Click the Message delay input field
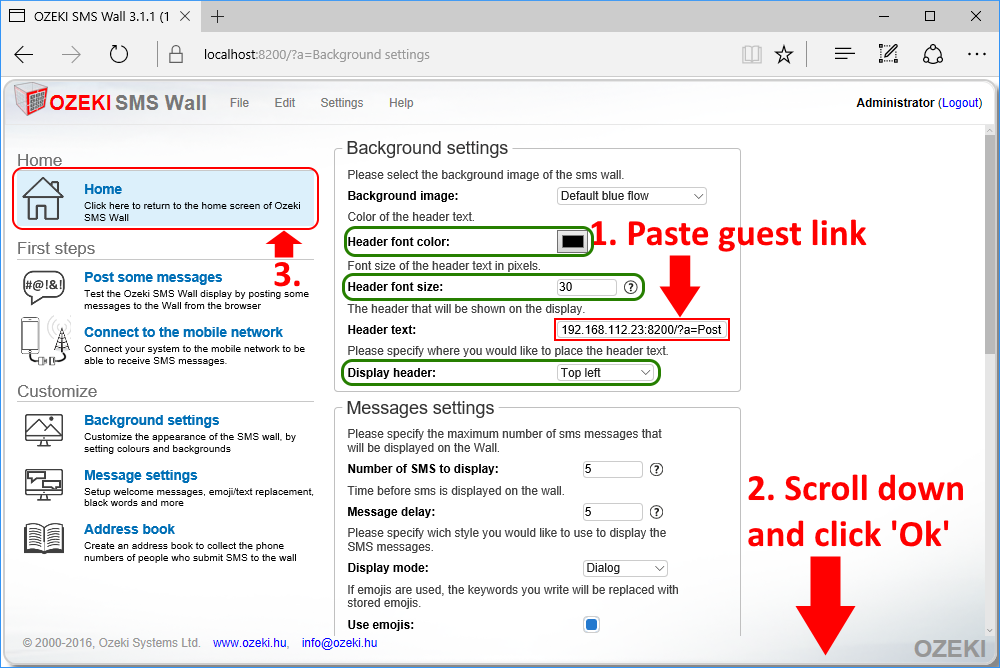This screenshot has width=1000, height=668. pos(612,512)
